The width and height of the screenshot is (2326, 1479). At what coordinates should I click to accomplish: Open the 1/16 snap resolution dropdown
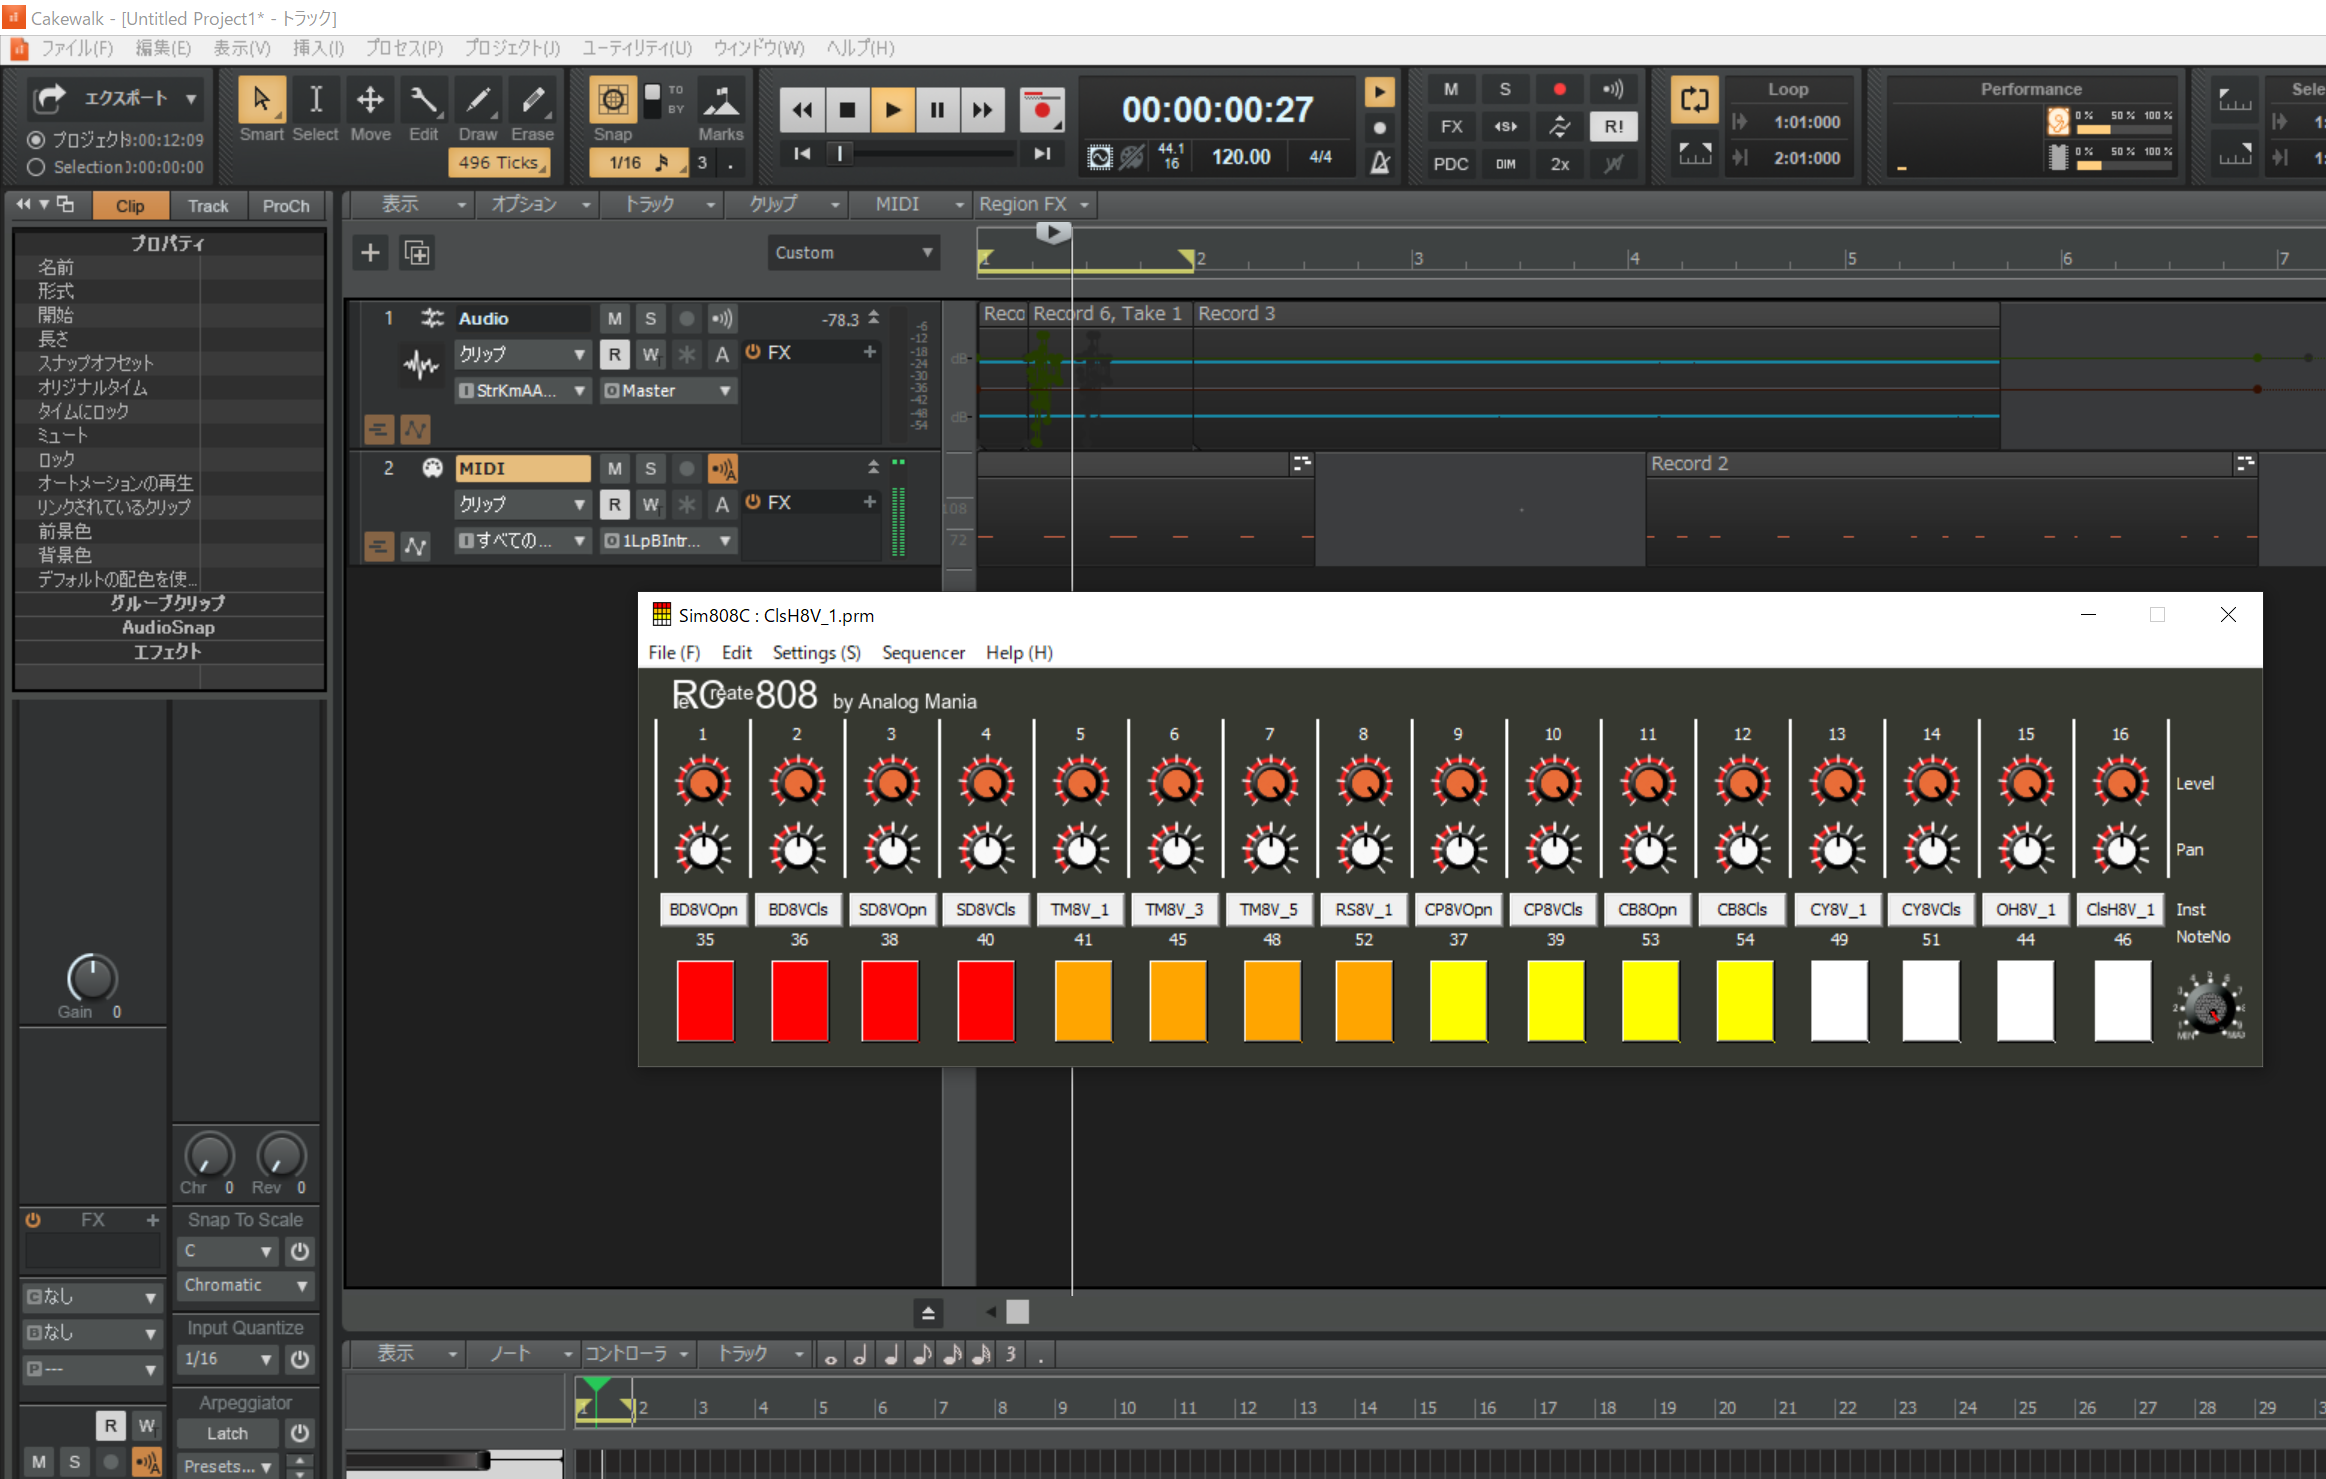tap(638, 162)
